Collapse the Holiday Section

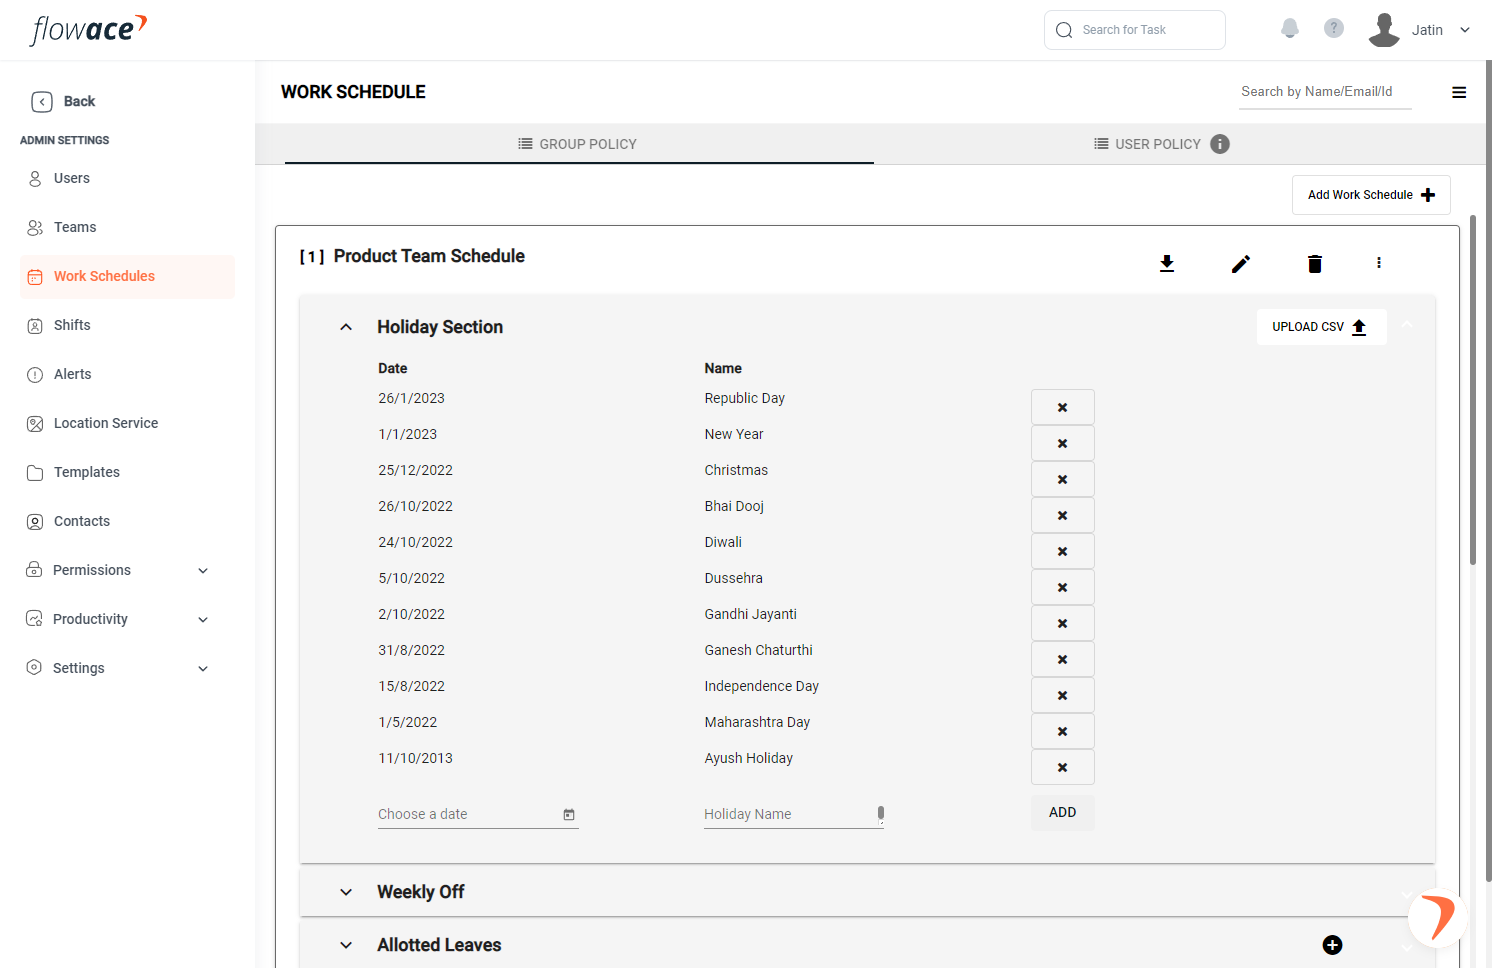346,327
